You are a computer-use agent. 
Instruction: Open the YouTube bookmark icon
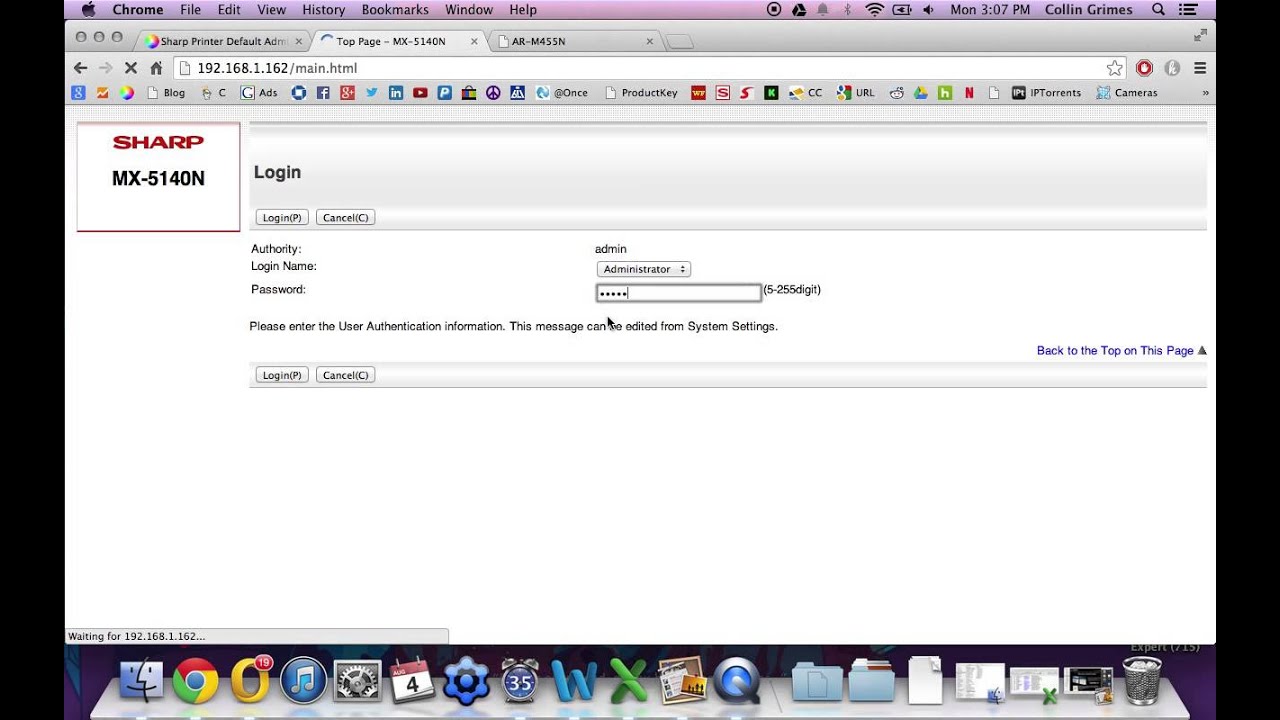[x=420, y=93]
